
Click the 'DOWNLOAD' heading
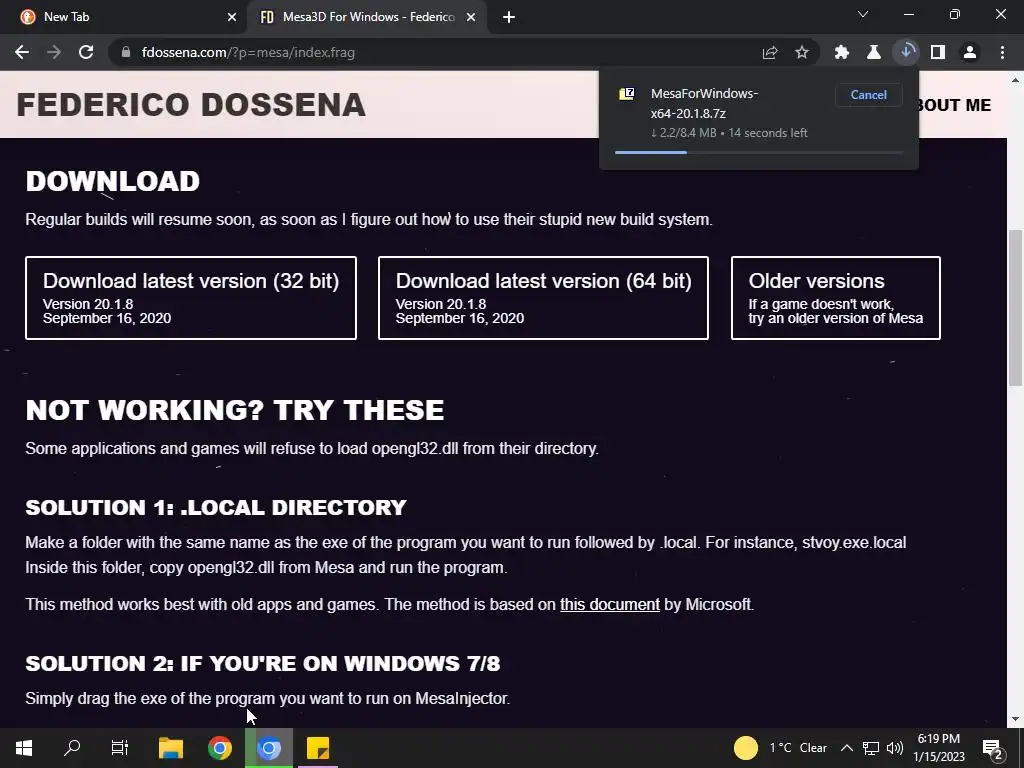point(112,181)
